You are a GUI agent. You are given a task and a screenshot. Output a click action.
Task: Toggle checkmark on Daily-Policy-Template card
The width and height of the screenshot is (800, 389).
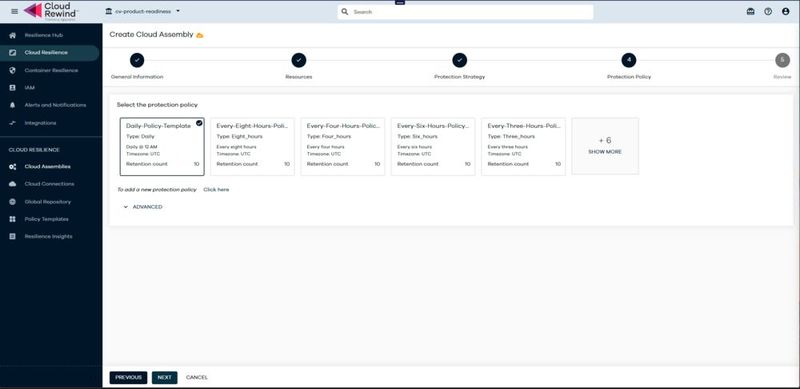199,123
